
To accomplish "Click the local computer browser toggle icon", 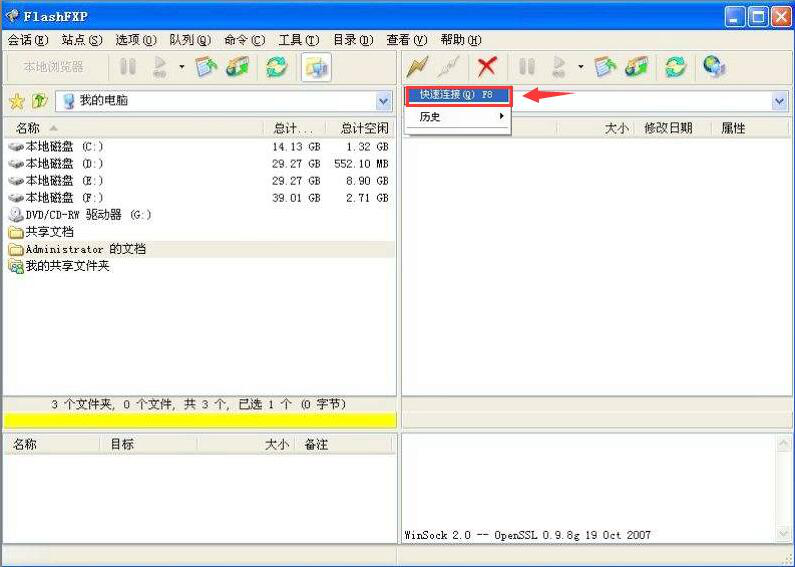I will point(316,67).
